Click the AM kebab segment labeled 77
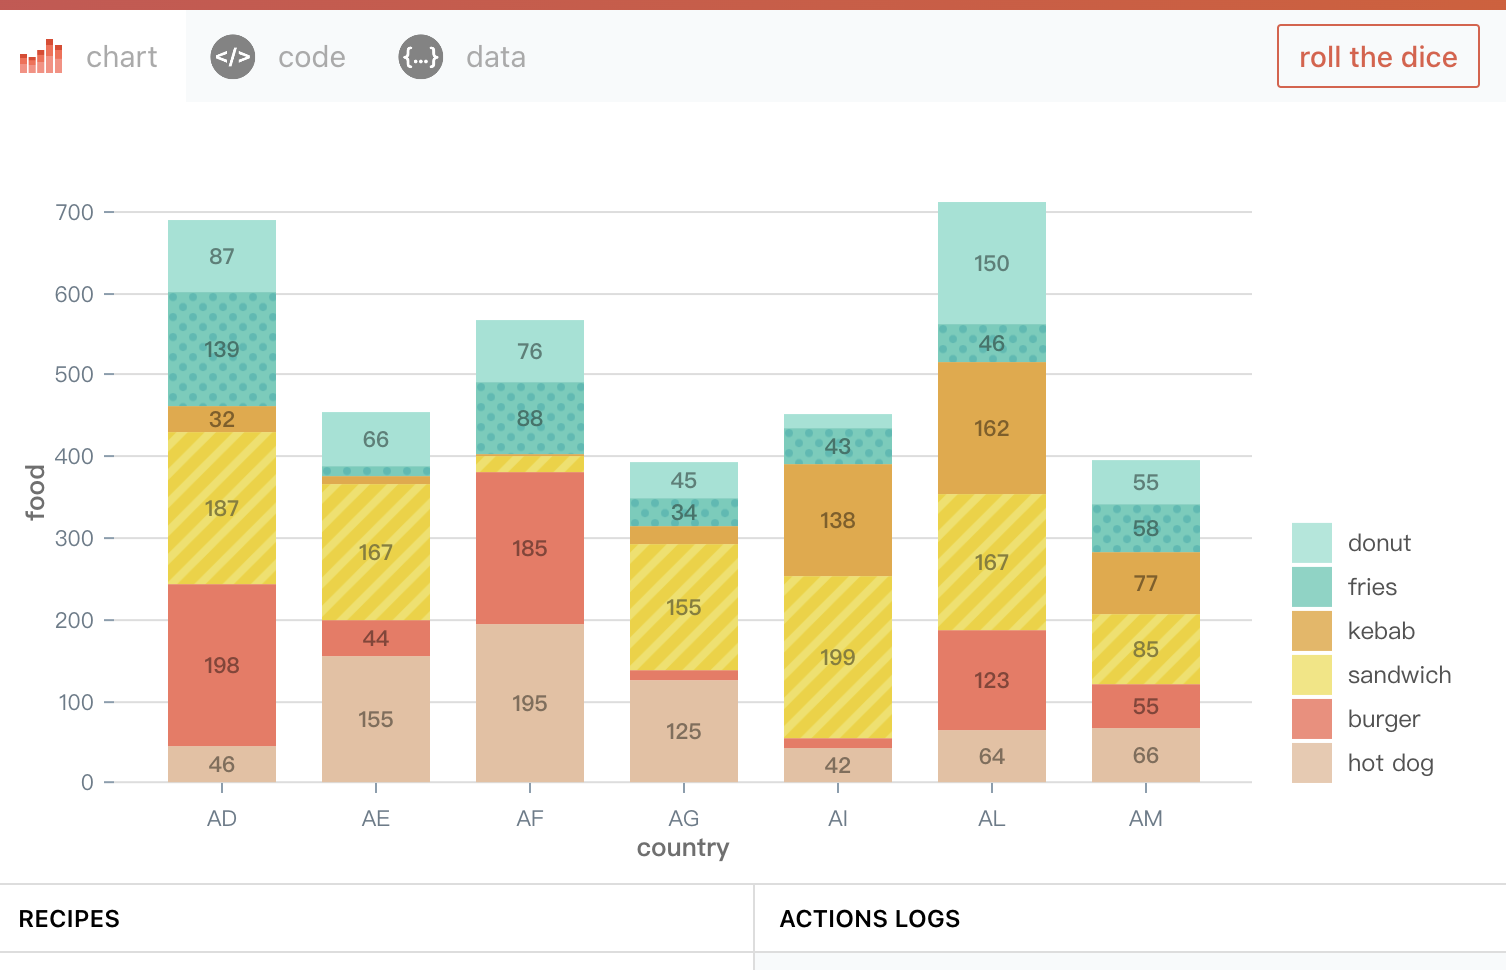1506x970 pixels. click(1146, 583)
